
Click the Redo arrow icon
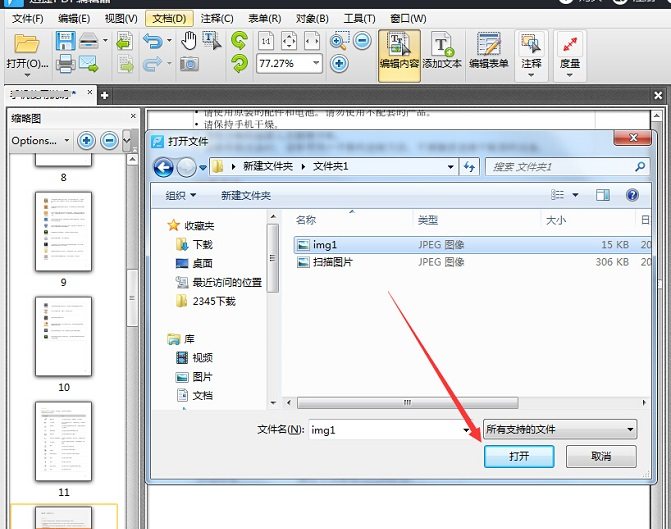(x=153, y=64)
